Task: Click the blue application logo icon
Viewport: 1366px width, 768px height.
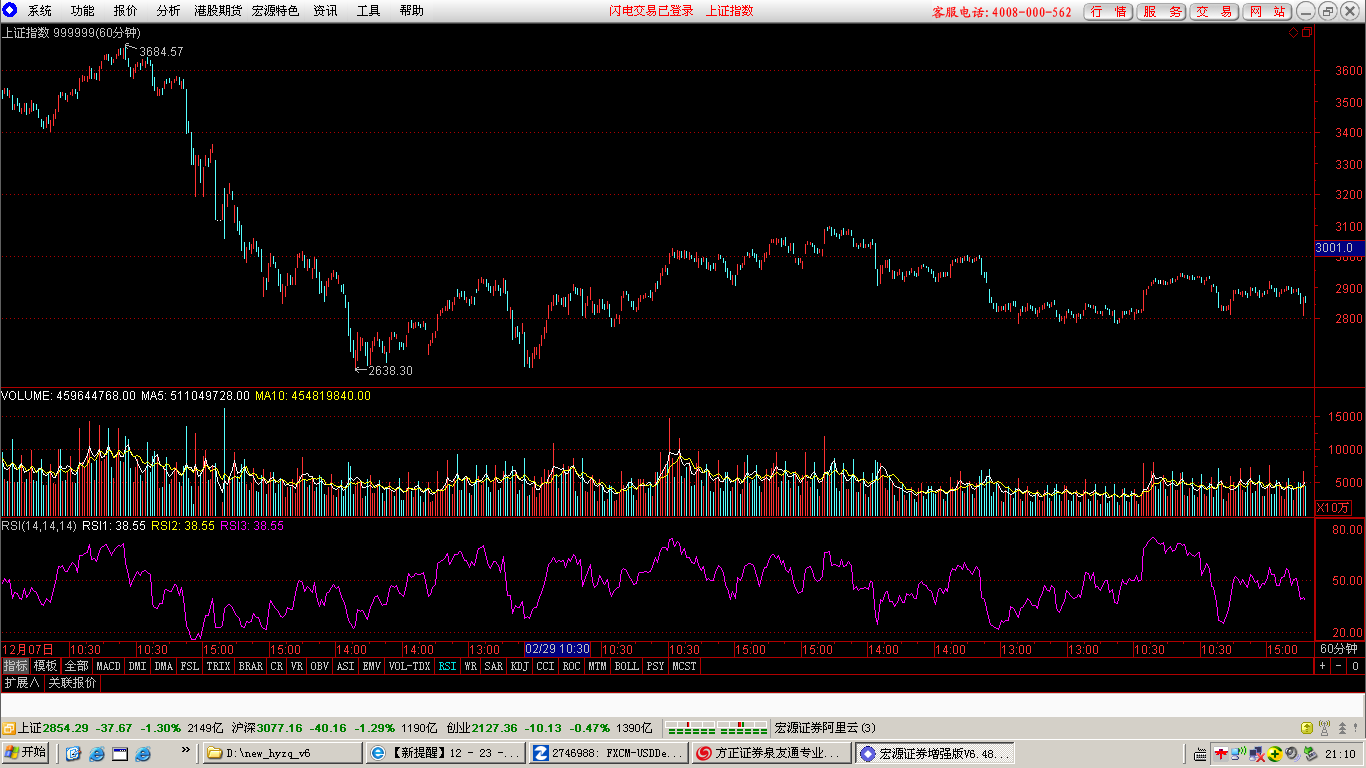Action: [x=10, y=11]
